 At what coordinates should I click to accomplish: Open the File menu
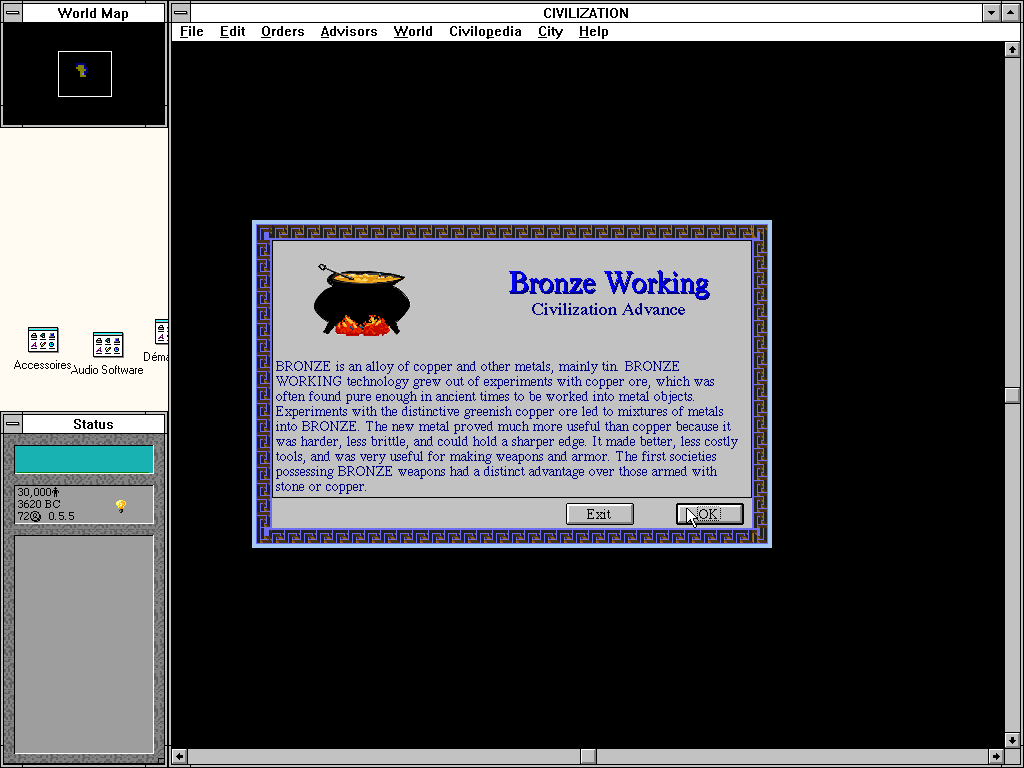(191, 31)
